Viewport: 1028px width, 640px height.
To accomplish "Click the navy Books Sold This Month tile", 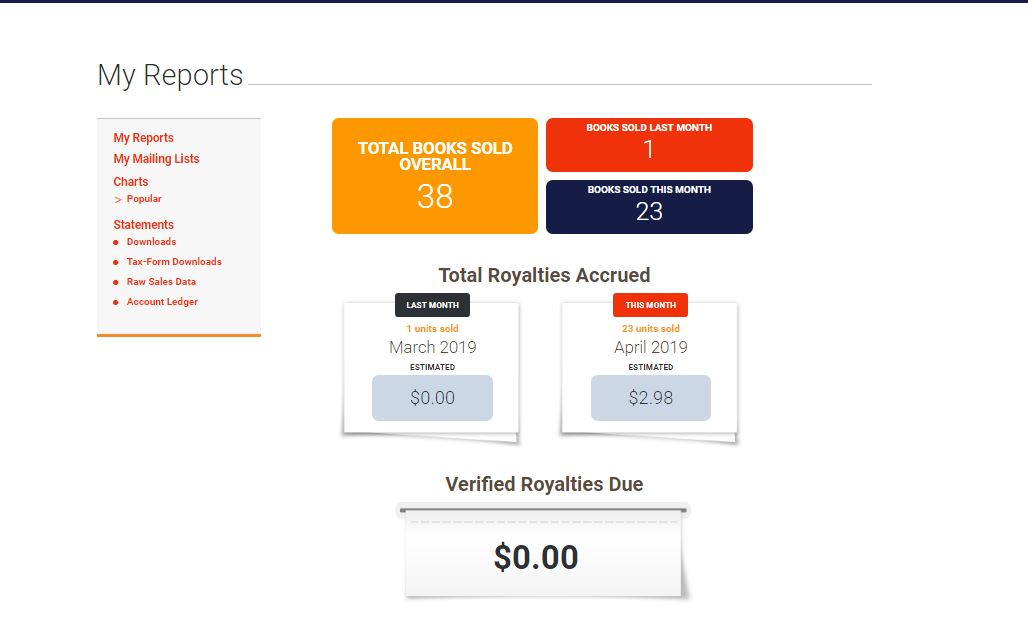I will [x=649, y=207].
